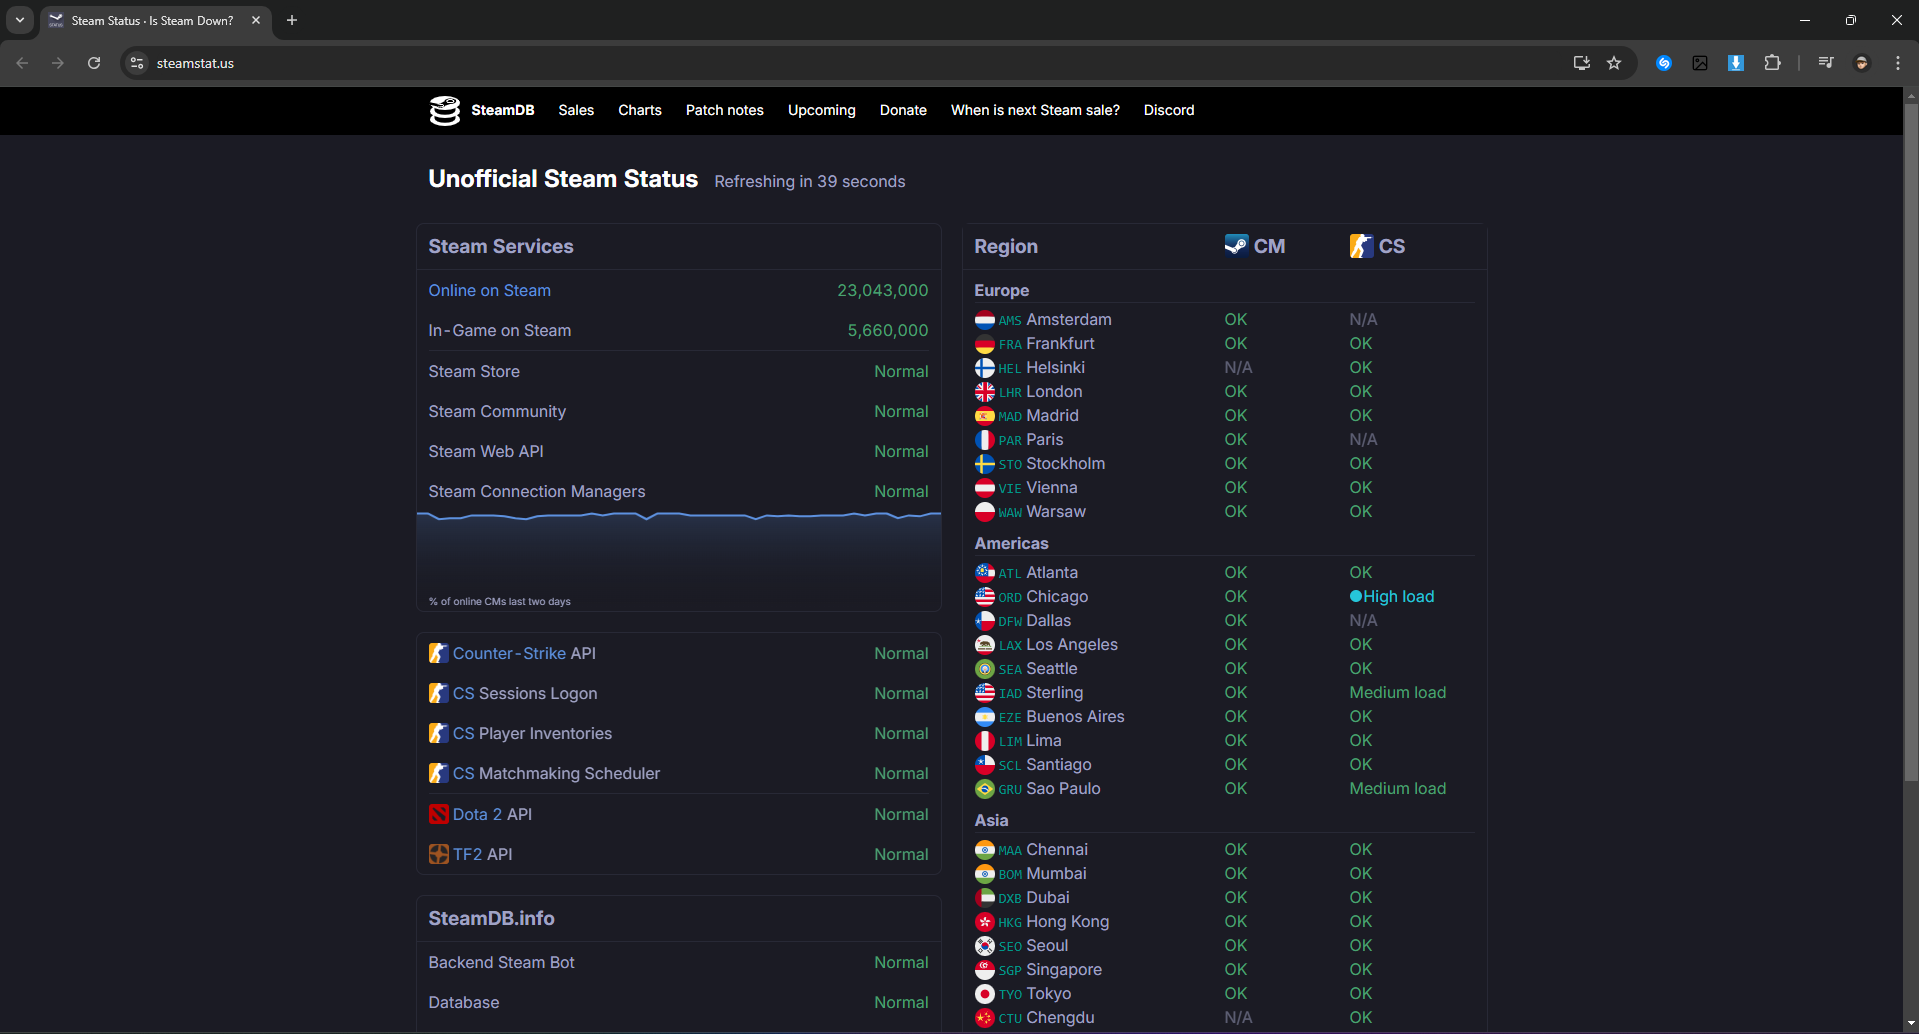Open the Discord nav item

click(1169, 110)
